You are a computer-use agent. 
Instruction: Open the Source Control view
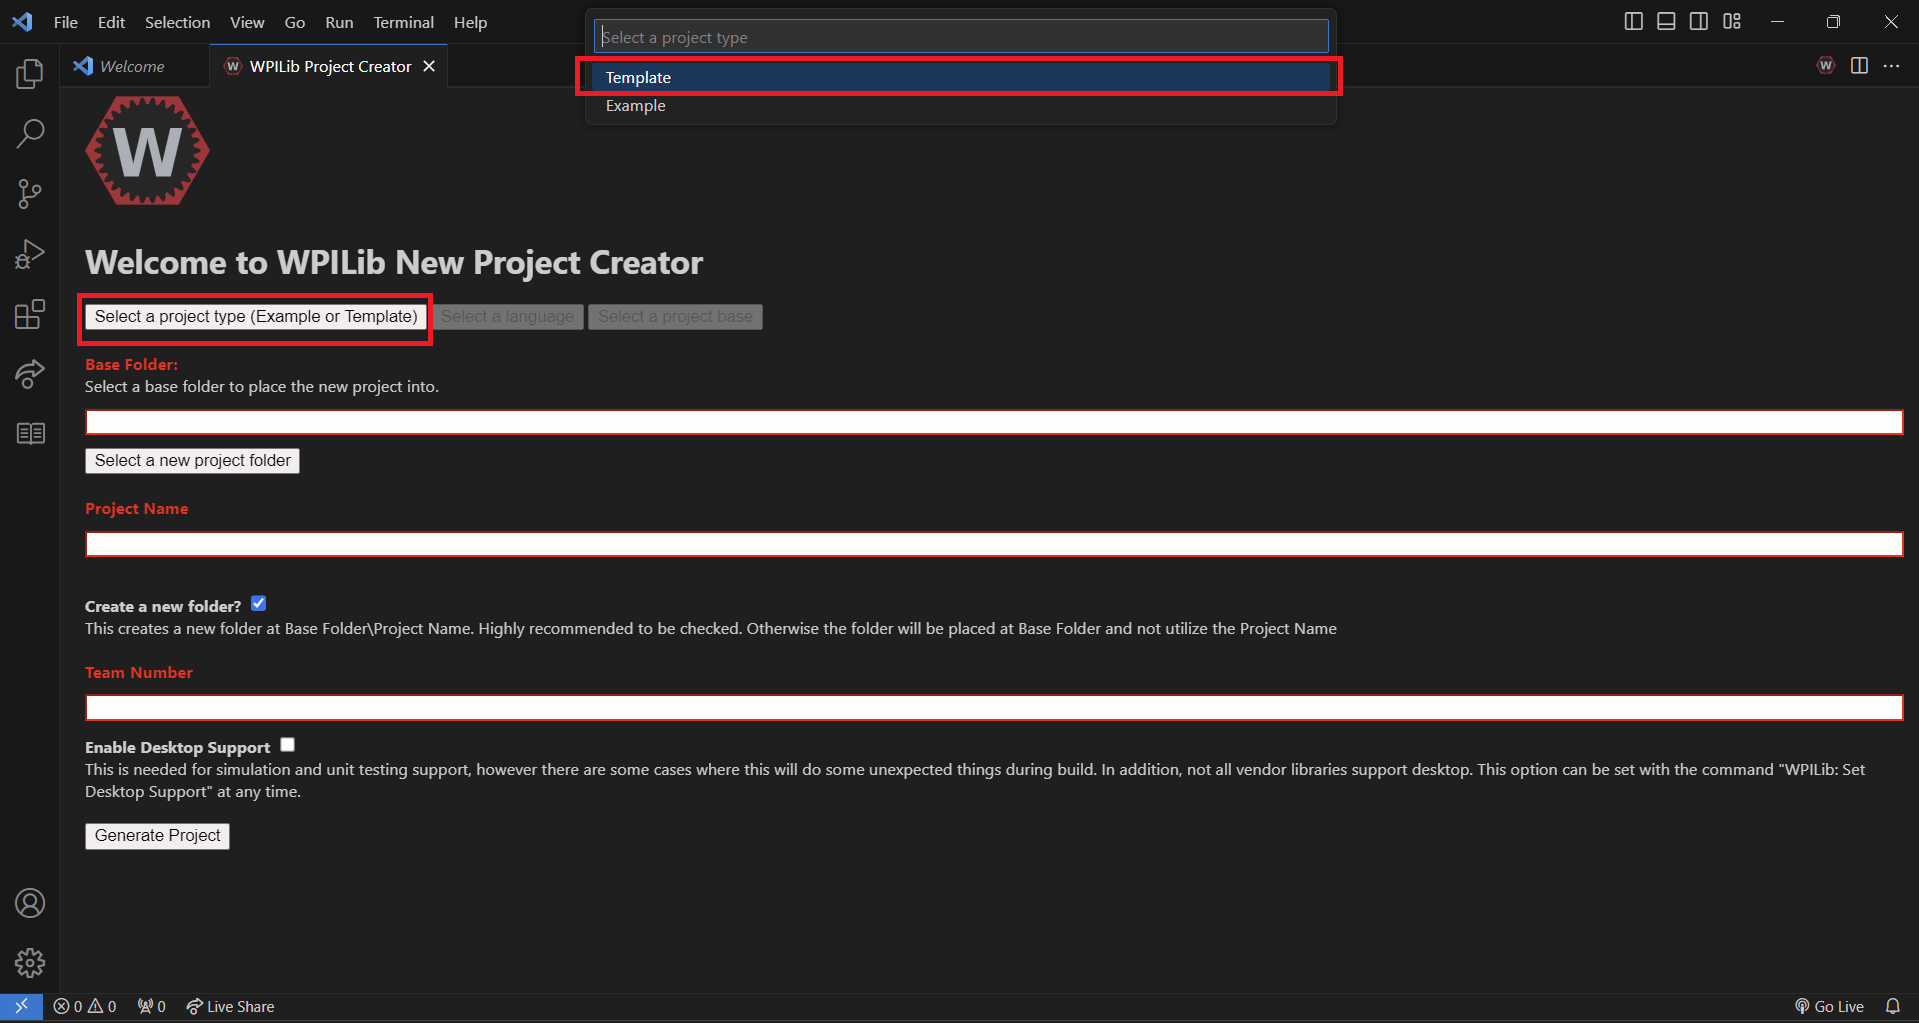point(30,194)
